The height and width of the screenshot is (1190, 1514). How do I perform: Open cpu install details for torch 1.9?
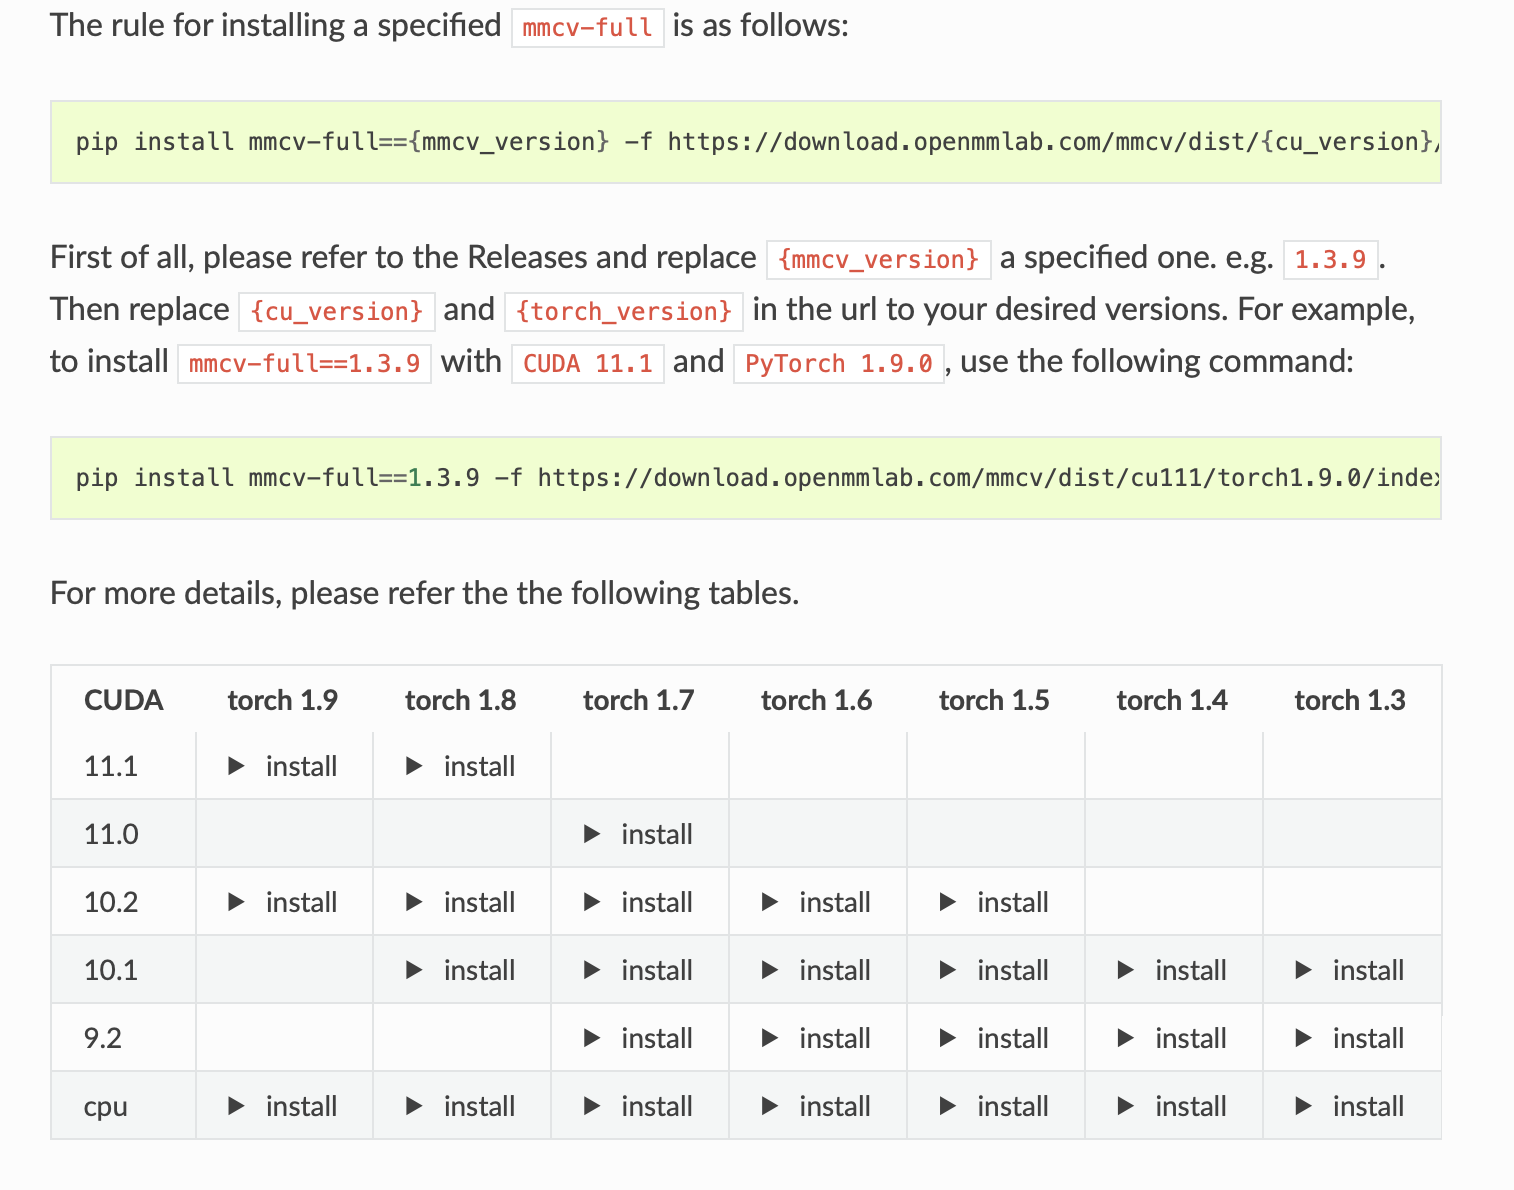click(283, 1106)
